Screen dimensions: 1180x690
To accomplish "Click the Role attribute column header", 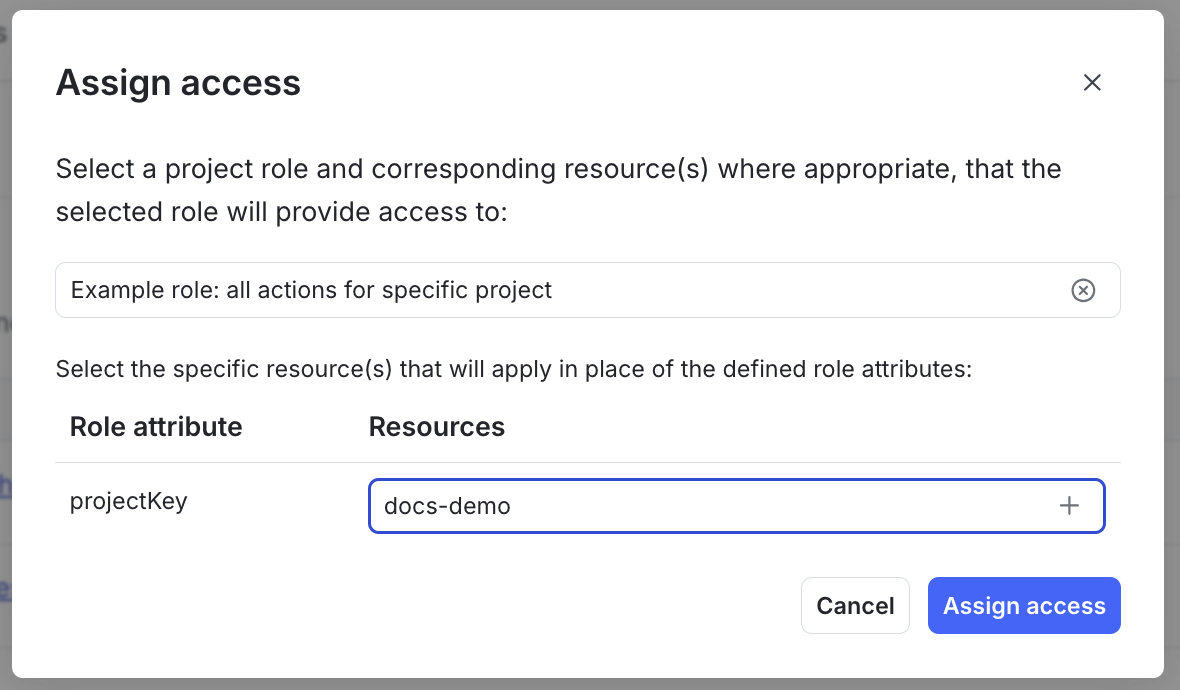I will click(x=156, y=427).
